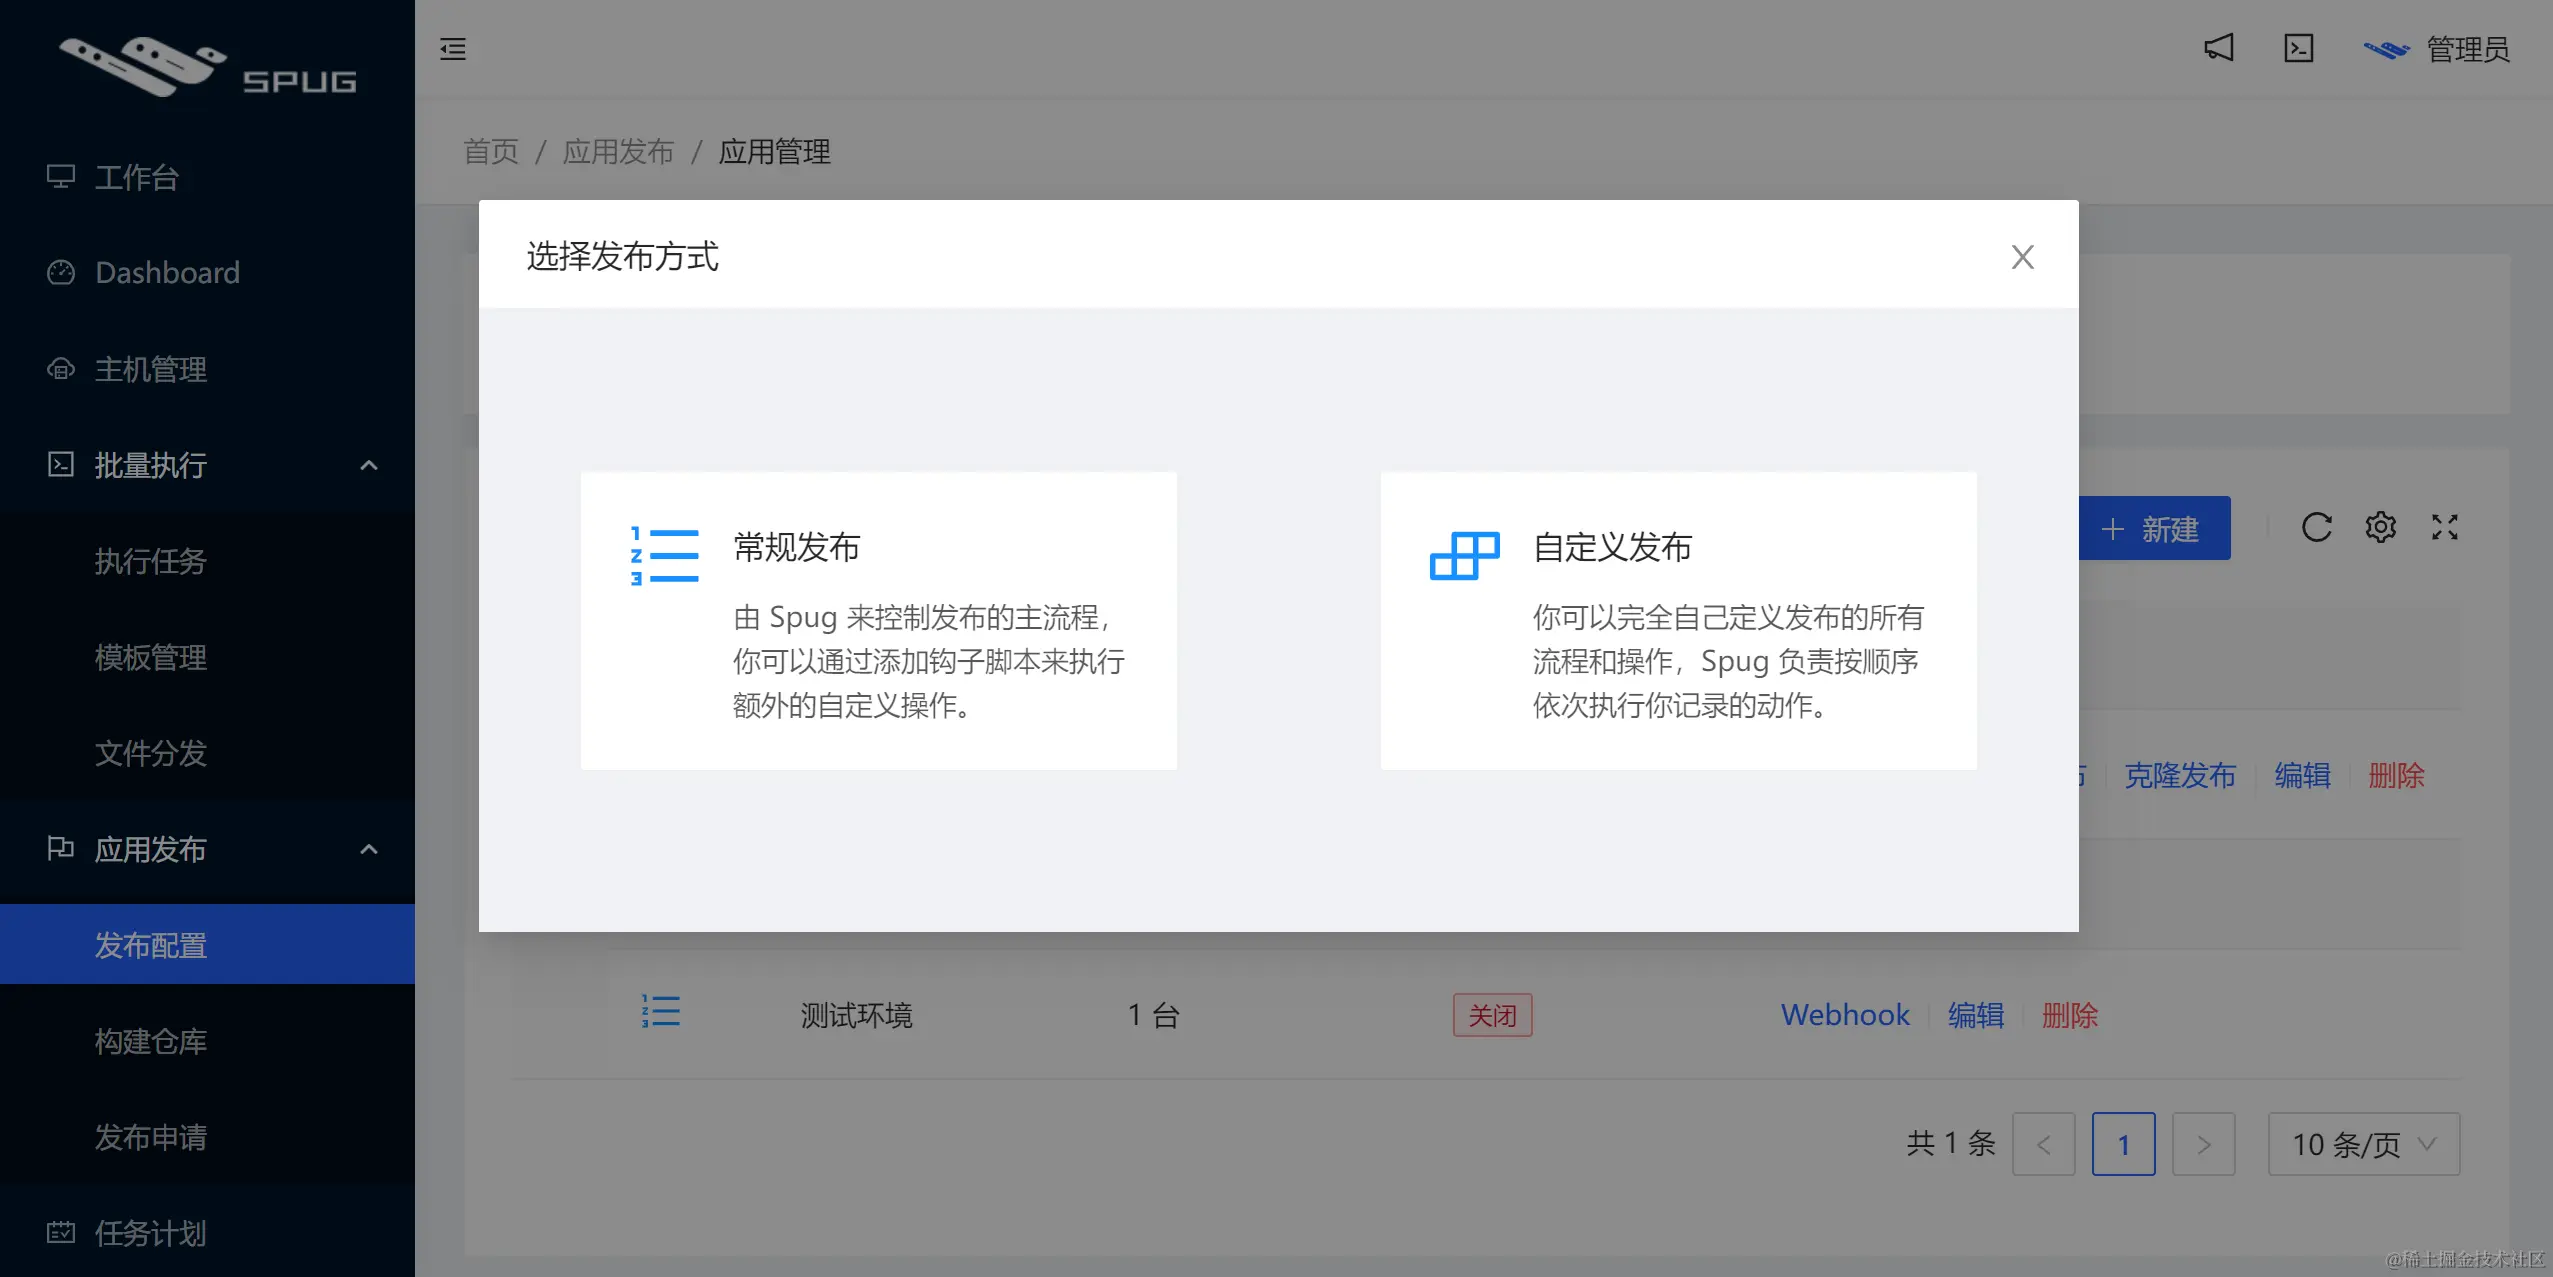Open the notifications megaphone icon
Viewport: 2553px width, 1277px height.
pos(2218,48)
